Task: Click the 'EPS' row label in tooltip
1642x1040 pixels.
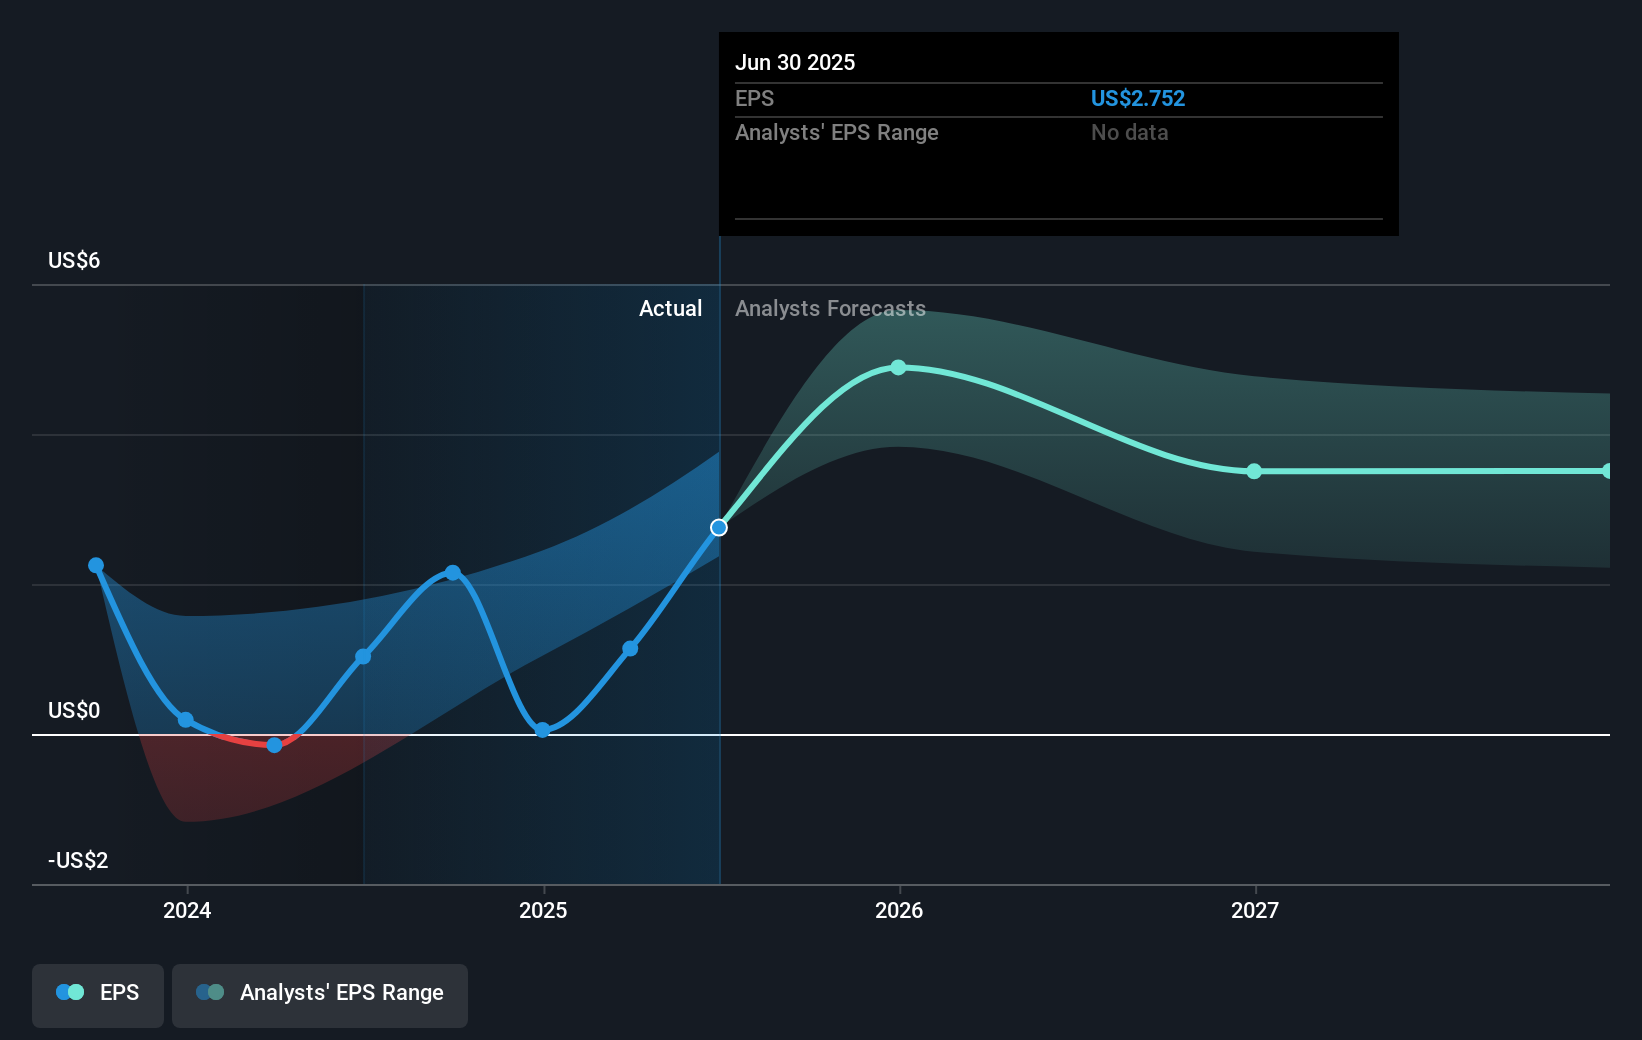Action: 754,98
